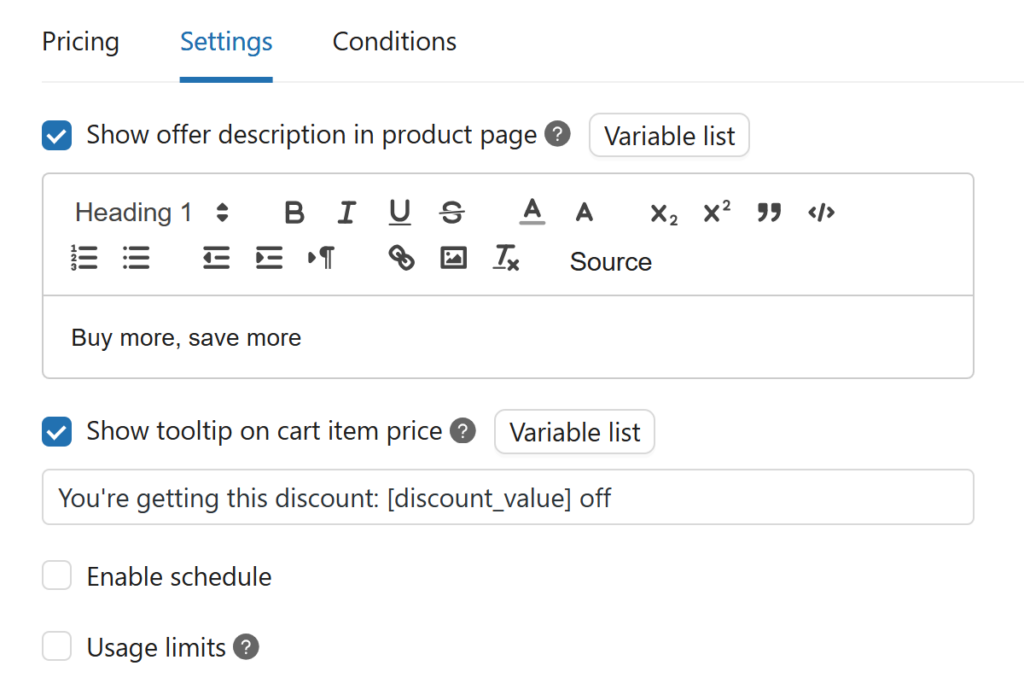This screenshot has height=695, width=1024.
Task: Check the Usage limits checkbox
Action: pyautogui.click(x=57, y=646)
